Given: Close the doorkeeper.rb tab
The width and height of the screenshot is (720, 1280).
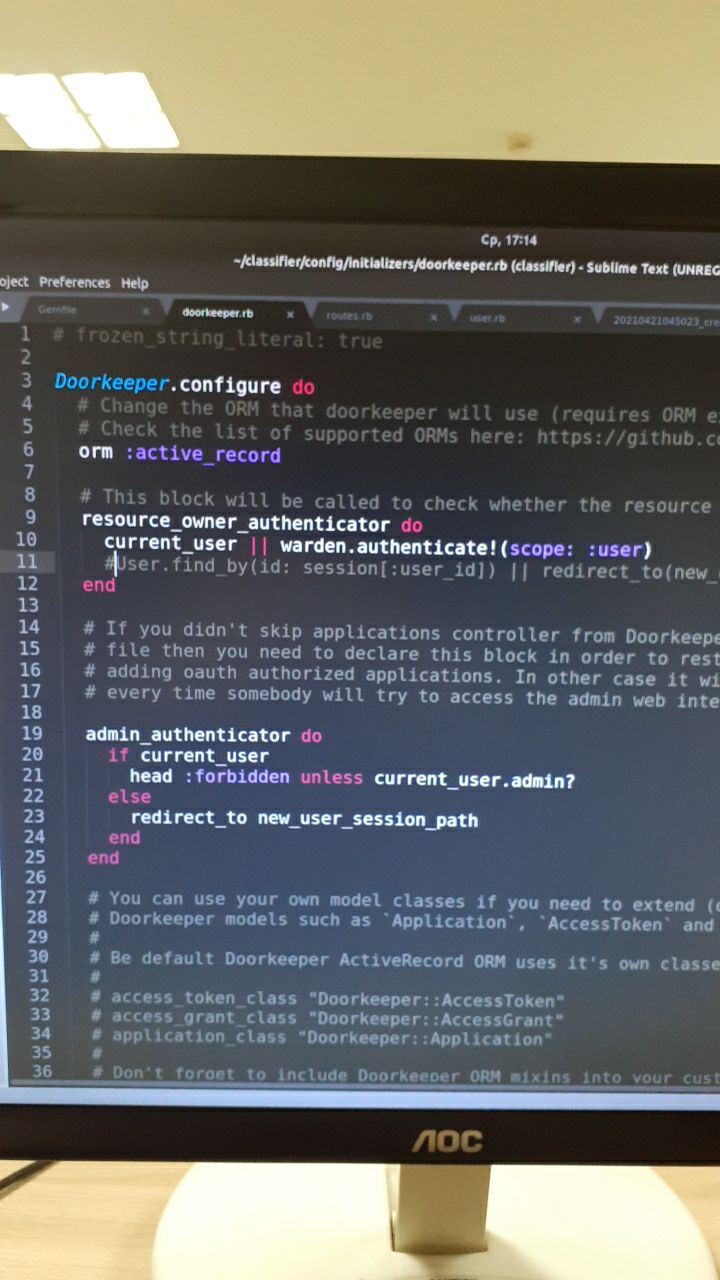Looking at the screenshot, I should (290, 314).
